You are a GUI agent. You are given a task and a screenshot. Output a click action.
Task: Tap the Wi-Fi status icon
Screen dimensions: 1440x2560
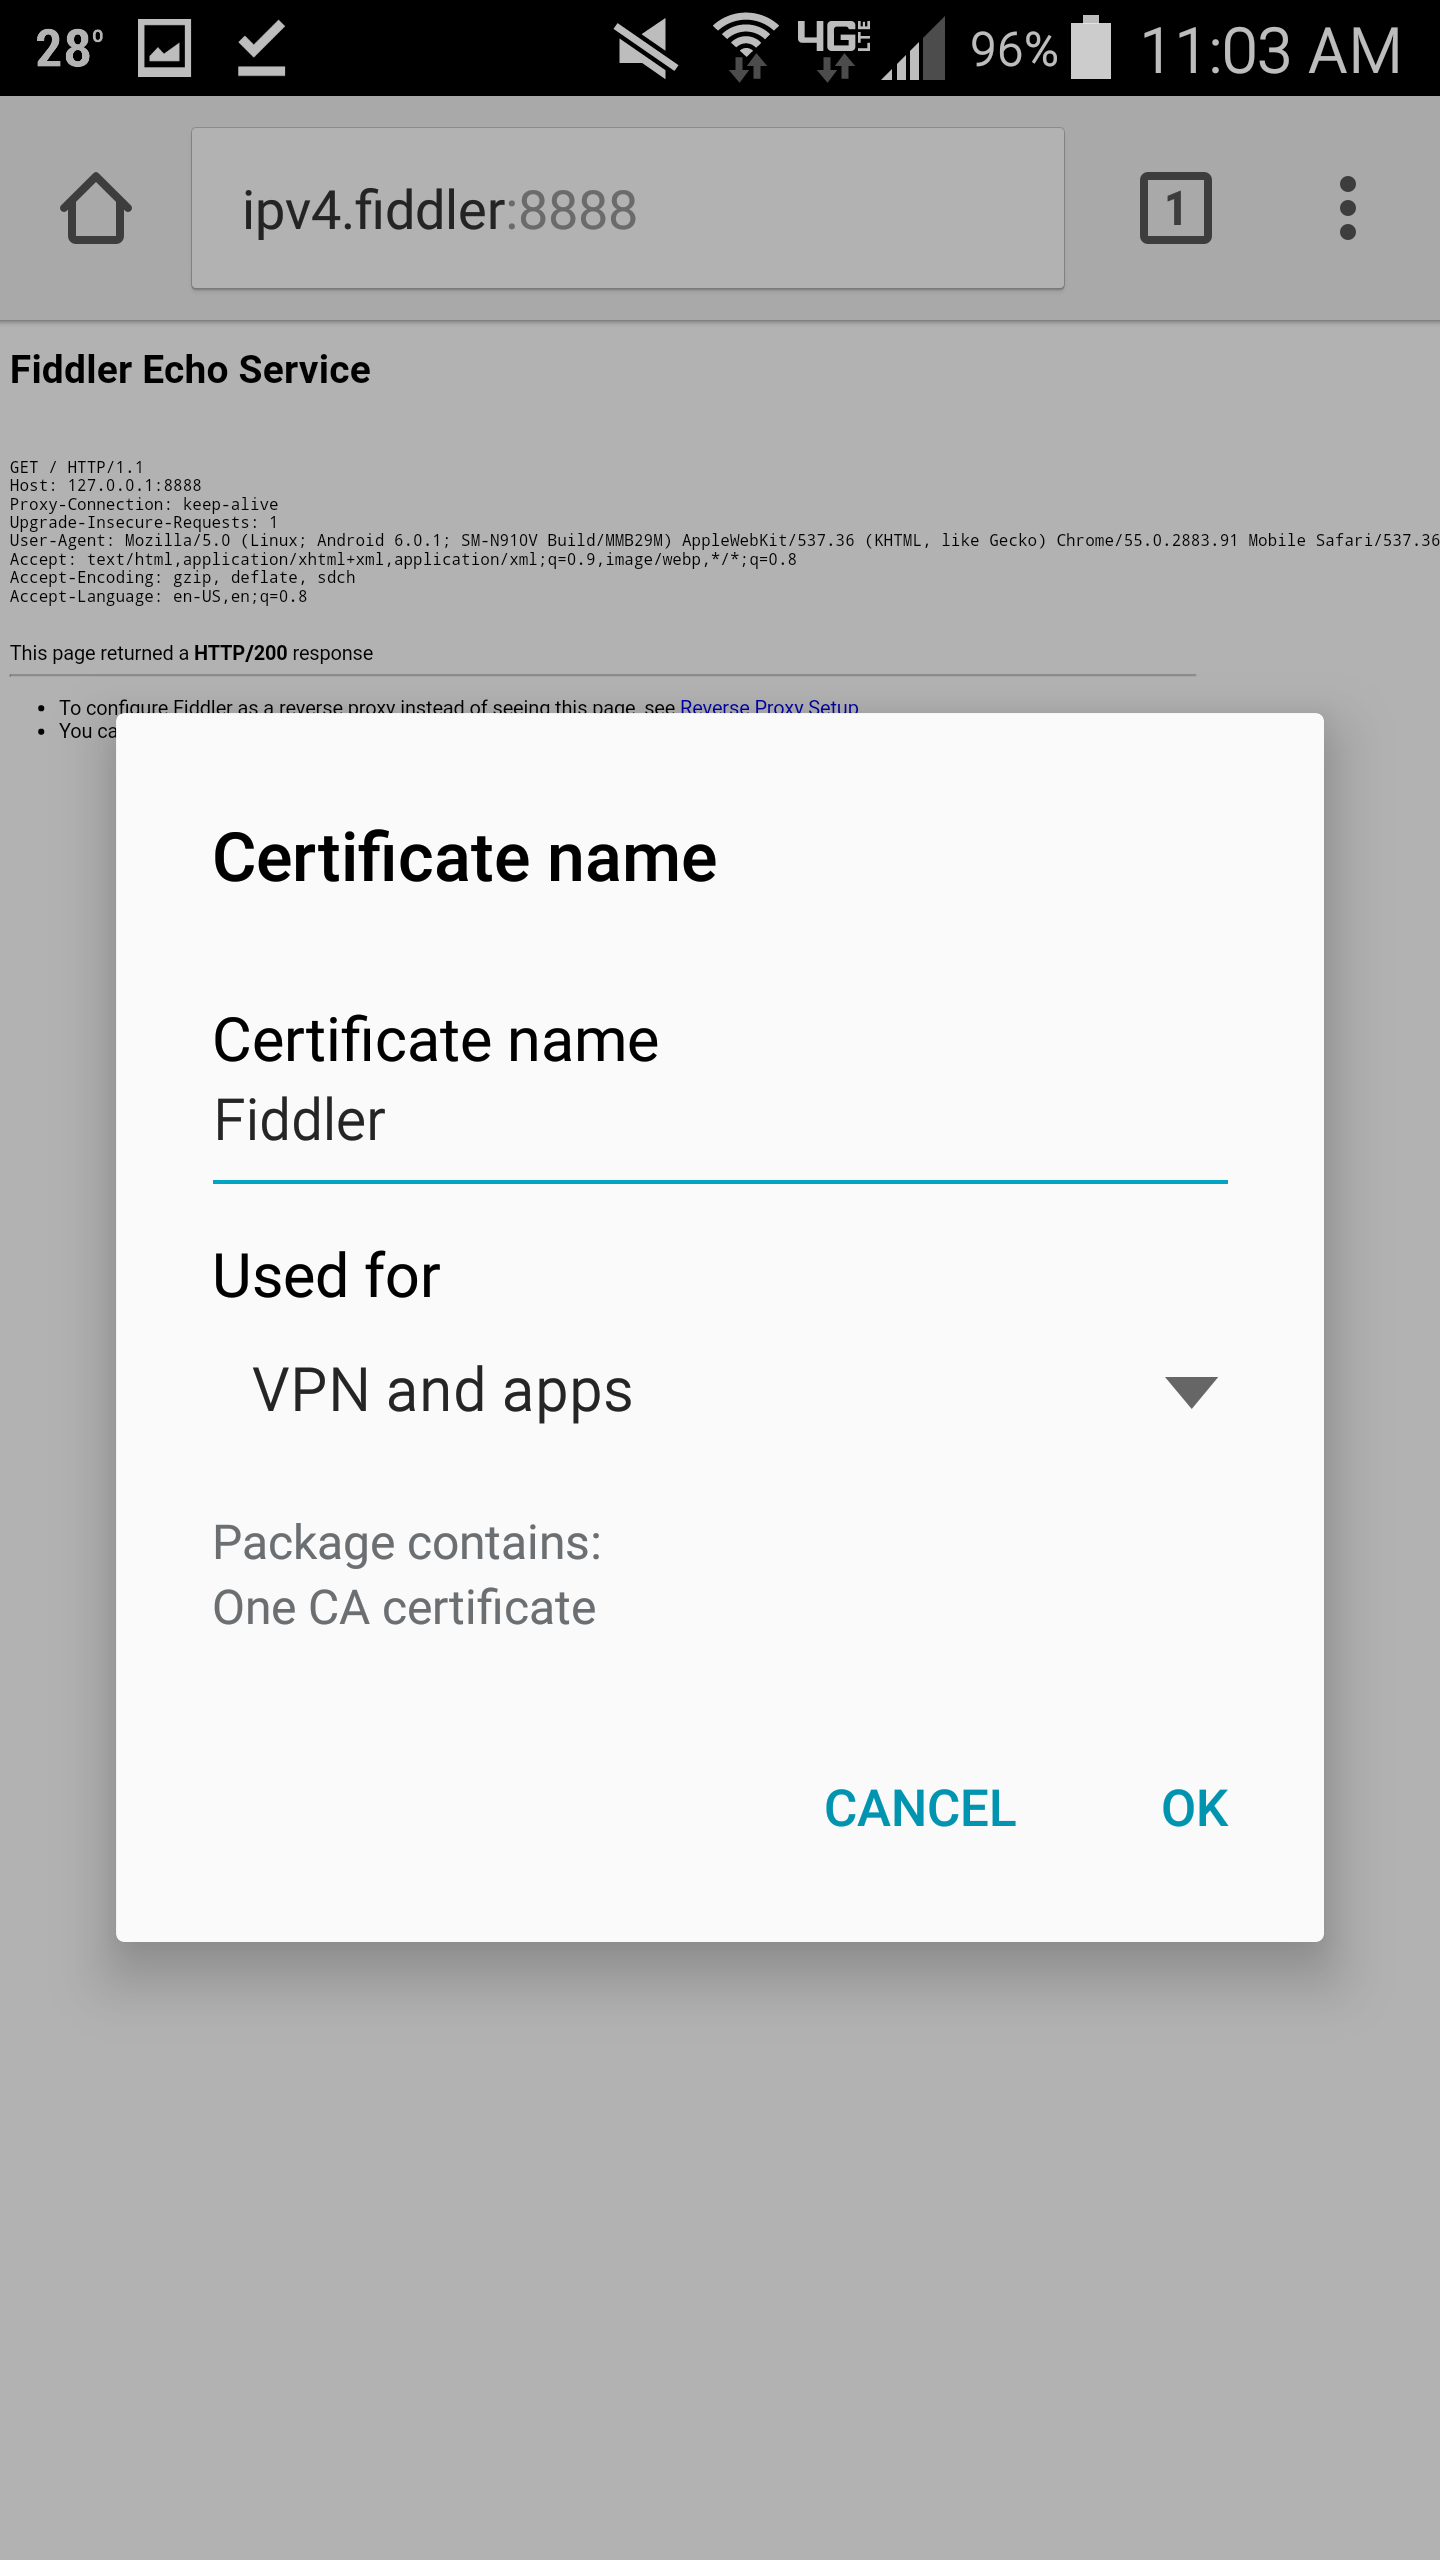(x=746, y=48)
